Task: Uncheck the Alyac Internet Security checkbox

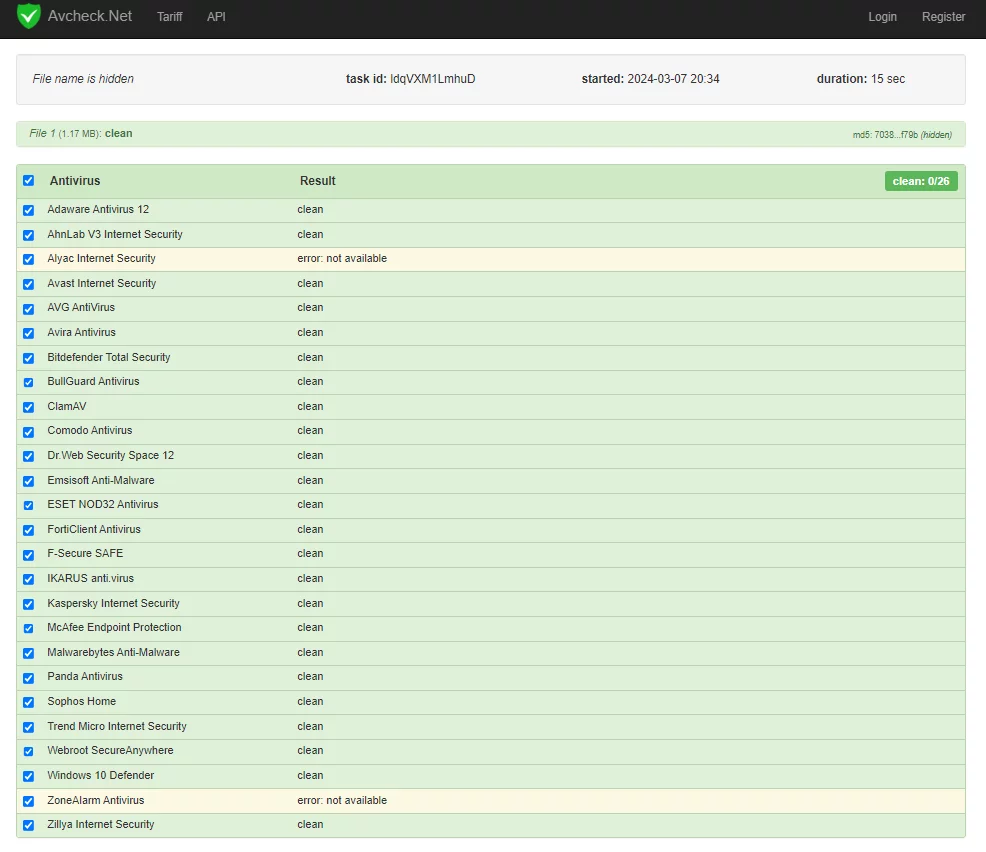Action: pyautogui.click(x=28, y=259)
